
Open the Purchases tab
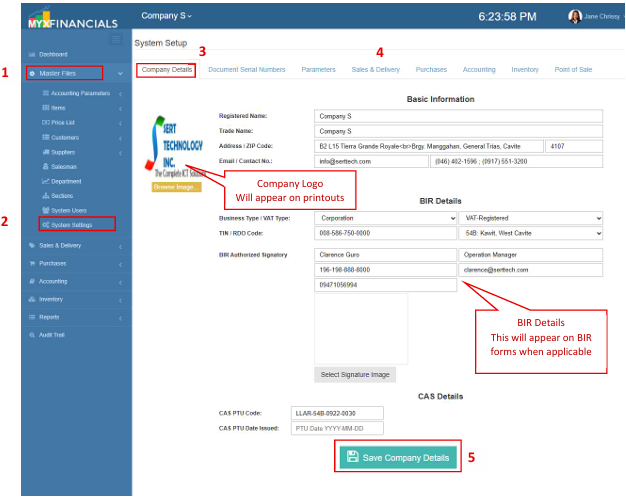[x=431, y=70]
